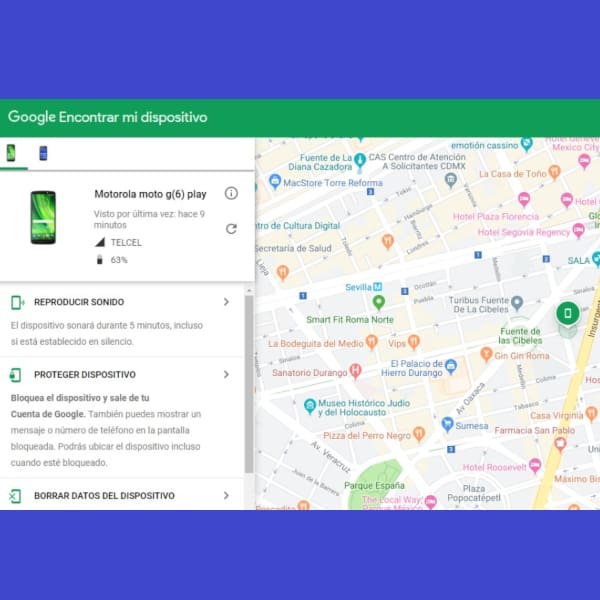Click the green device location marker on map
This screenshot has height=600, width=600.
click(x=568, y=314)
